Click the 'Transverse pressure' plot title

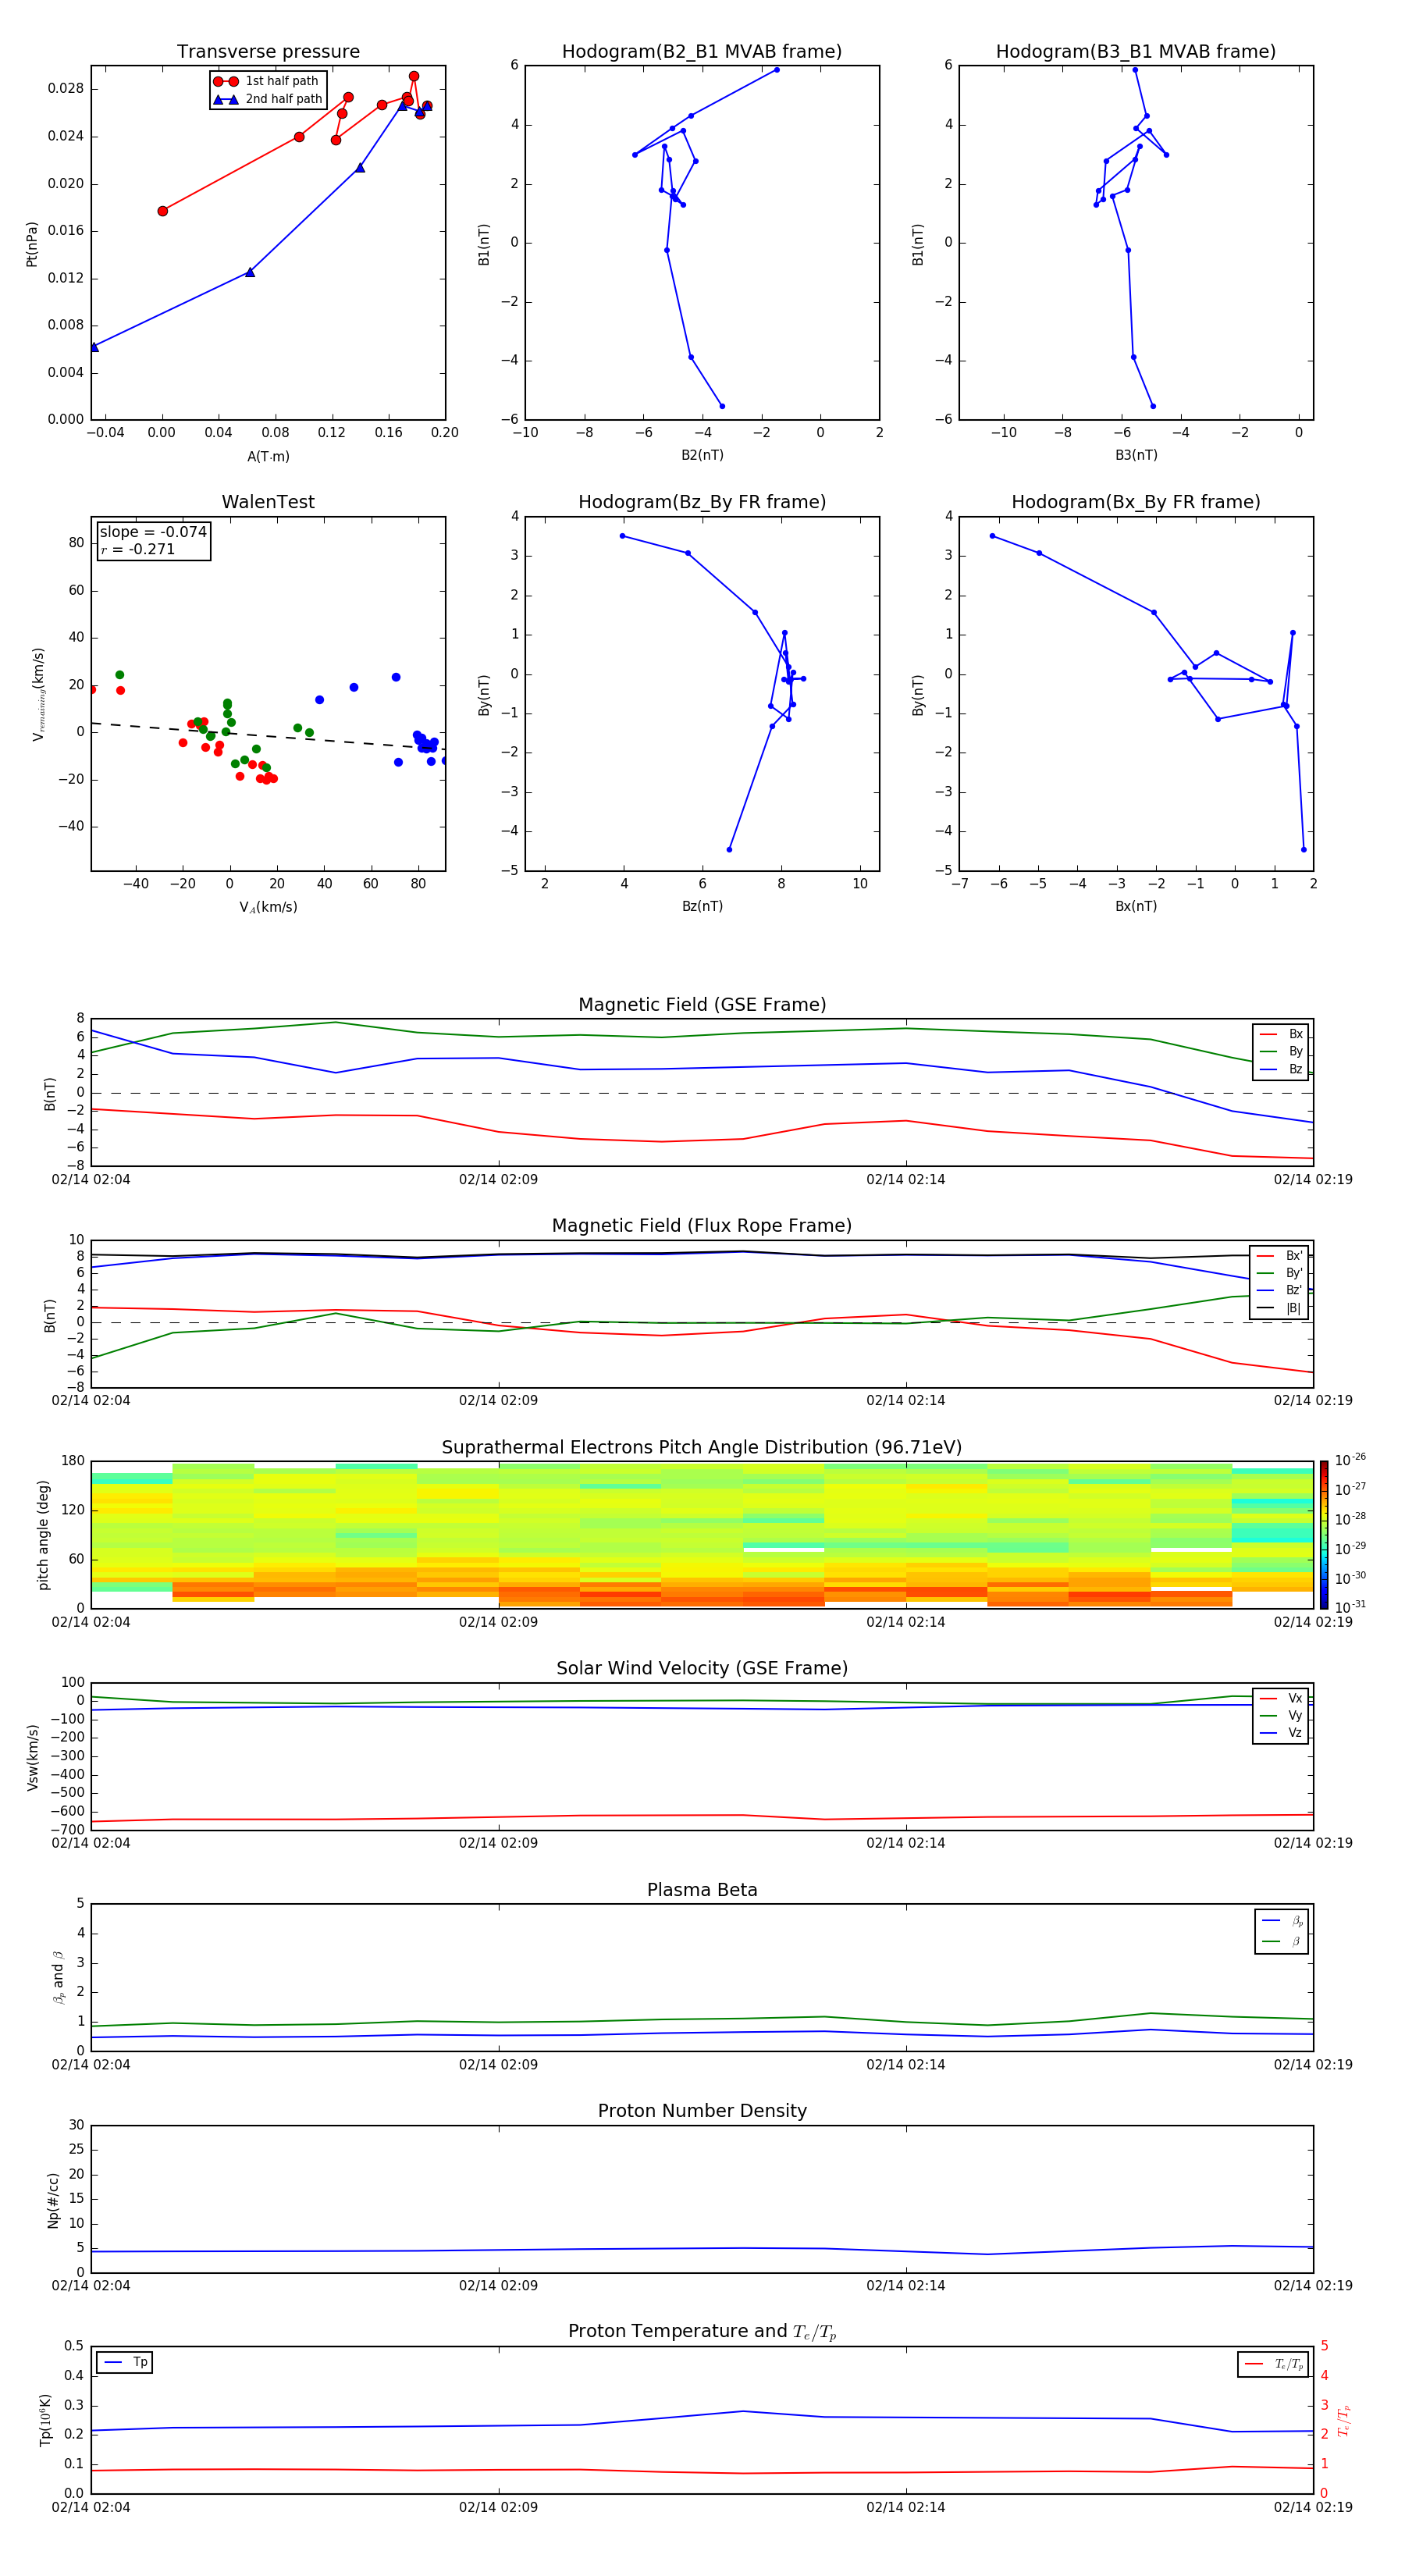pyautogui.click(x=268, y=51)
